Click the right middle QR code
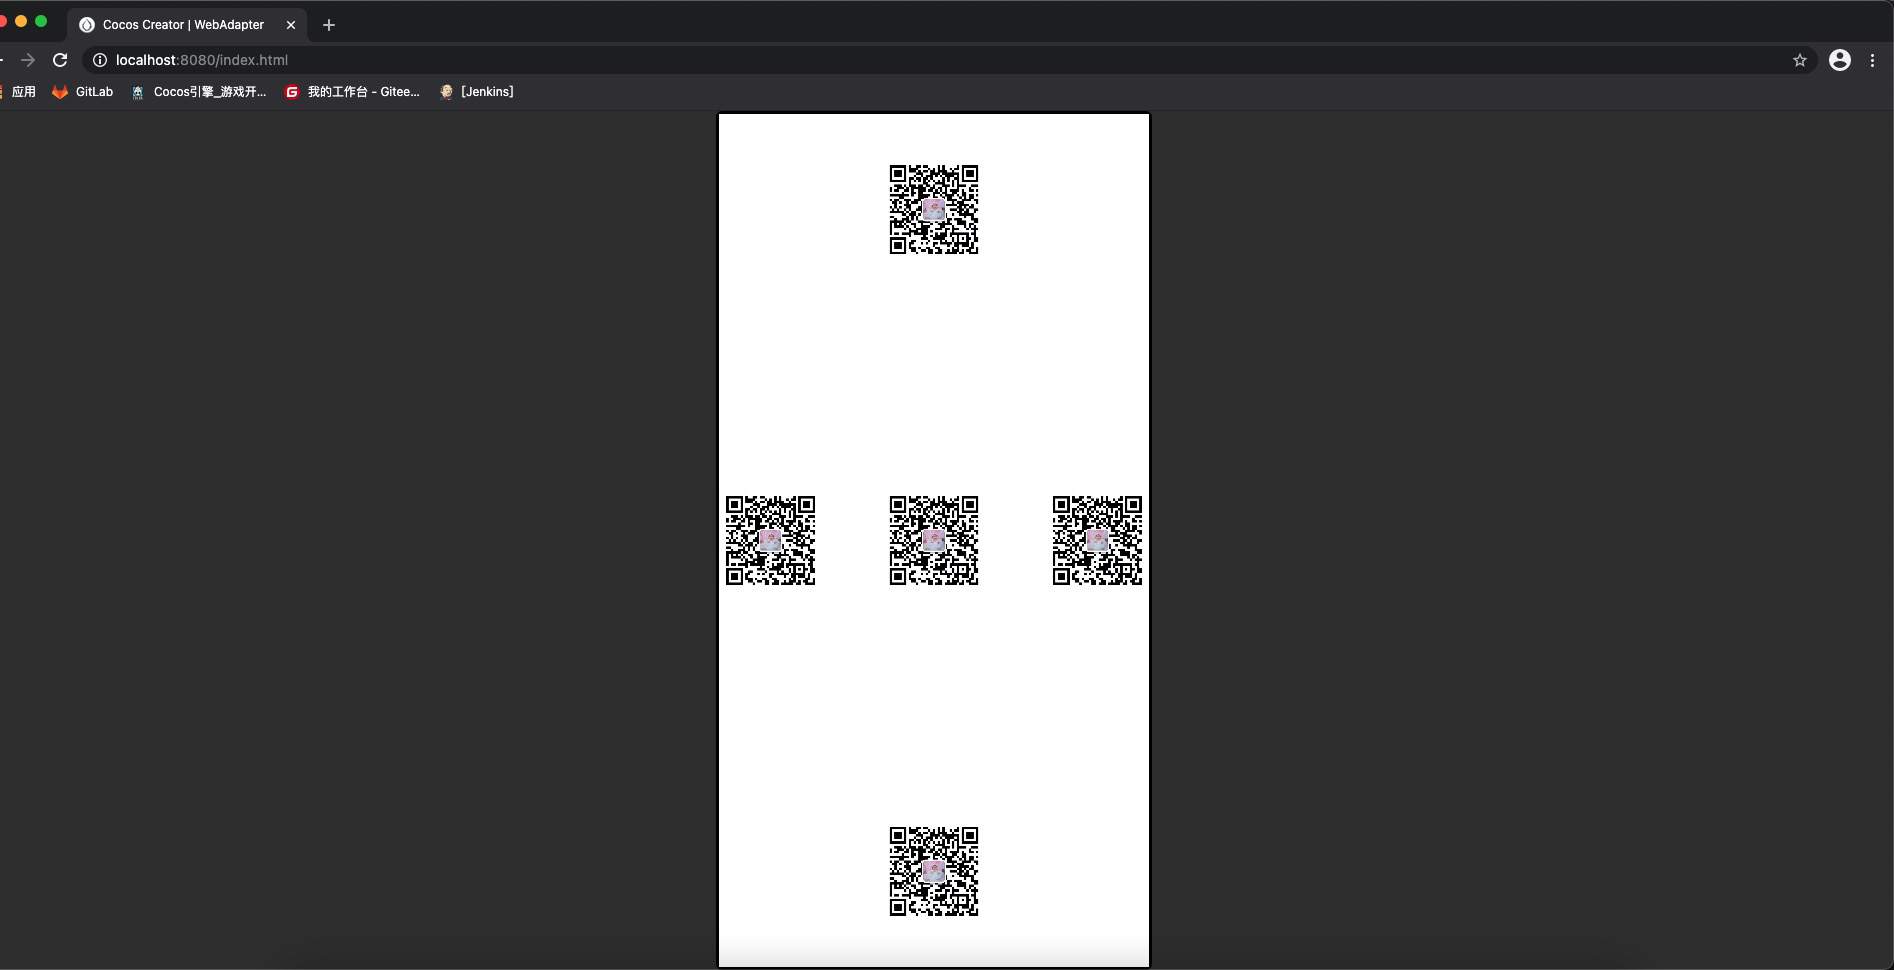The image size is (1894, 970). pyautogui.click(x=1097, y=540)
